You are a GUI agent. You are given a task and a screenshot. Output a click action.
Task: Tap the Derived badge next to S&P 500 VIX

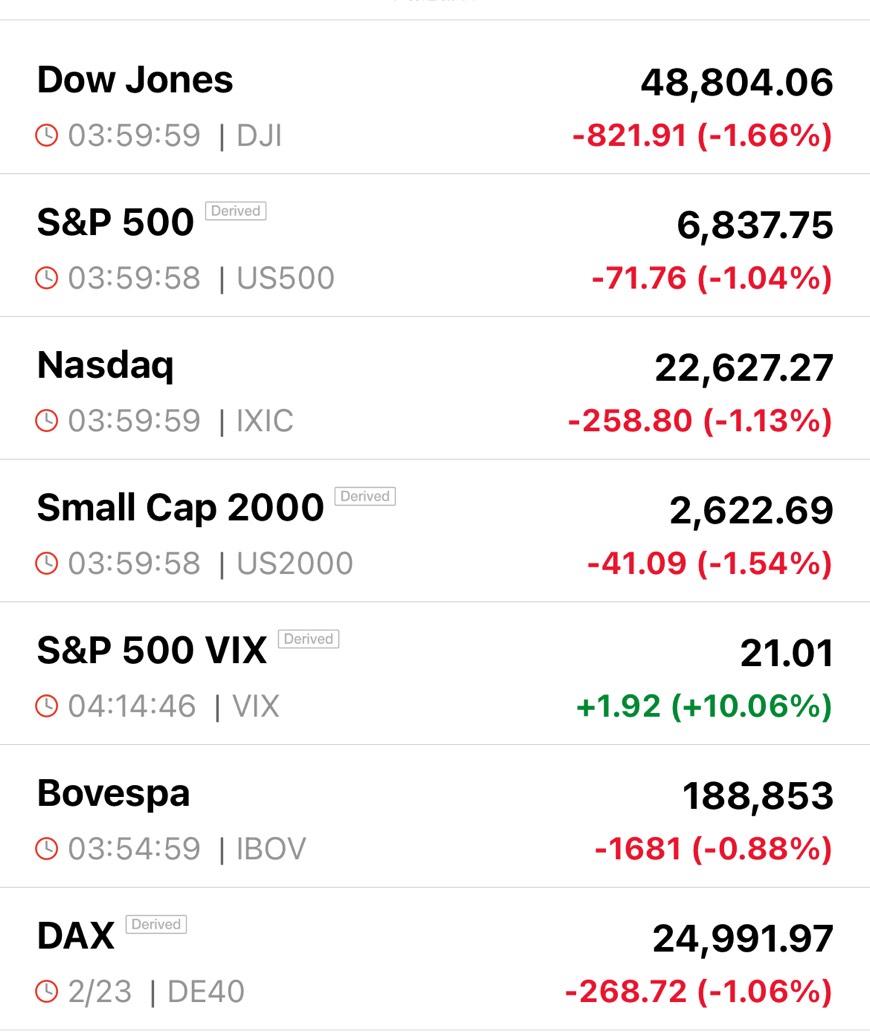(x=308, y=639)
